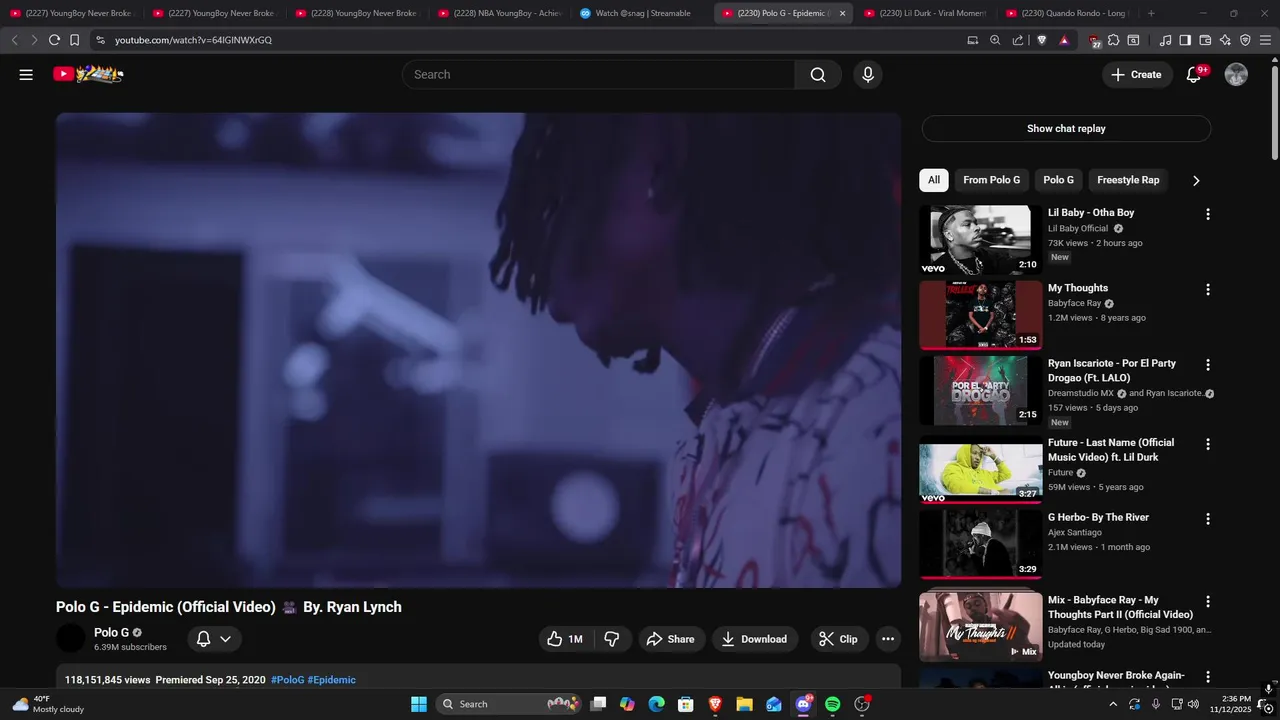
Task: Click into the YouTube search field
Action: tap(598, 75)
